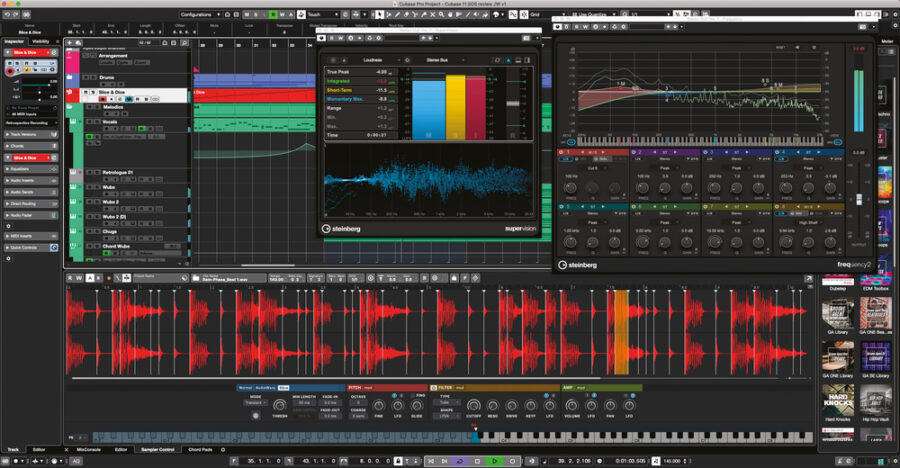This screenshot has height=468, width=900.
Task: Record-enable the Slice & Dice track
Action: point(103,99)
